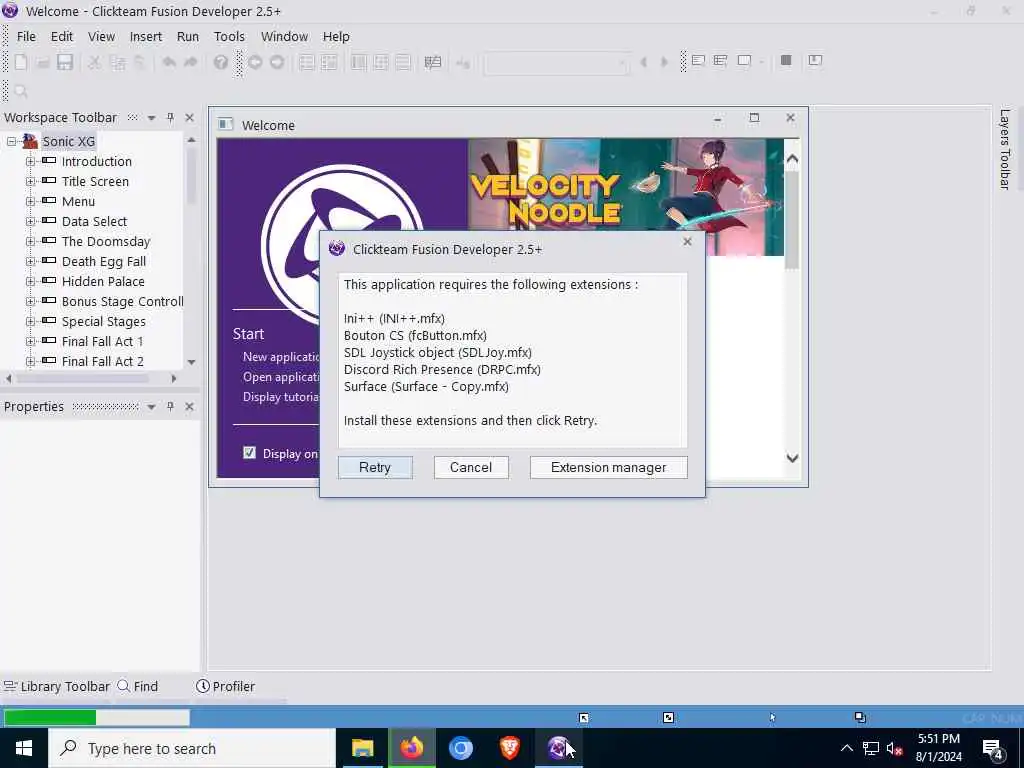Open Brave browser from the taskbar
This screenshot has height=768, width=1024.
[510, 748]
